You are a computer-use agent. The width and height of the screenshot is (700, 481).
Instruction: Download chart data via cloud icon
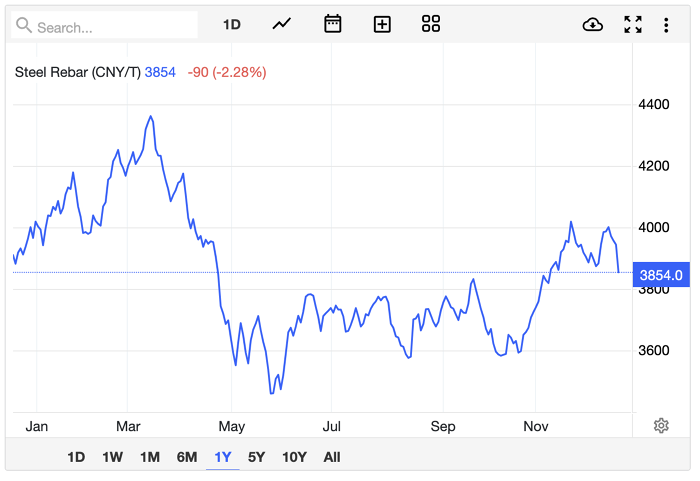tap(593, 25)
